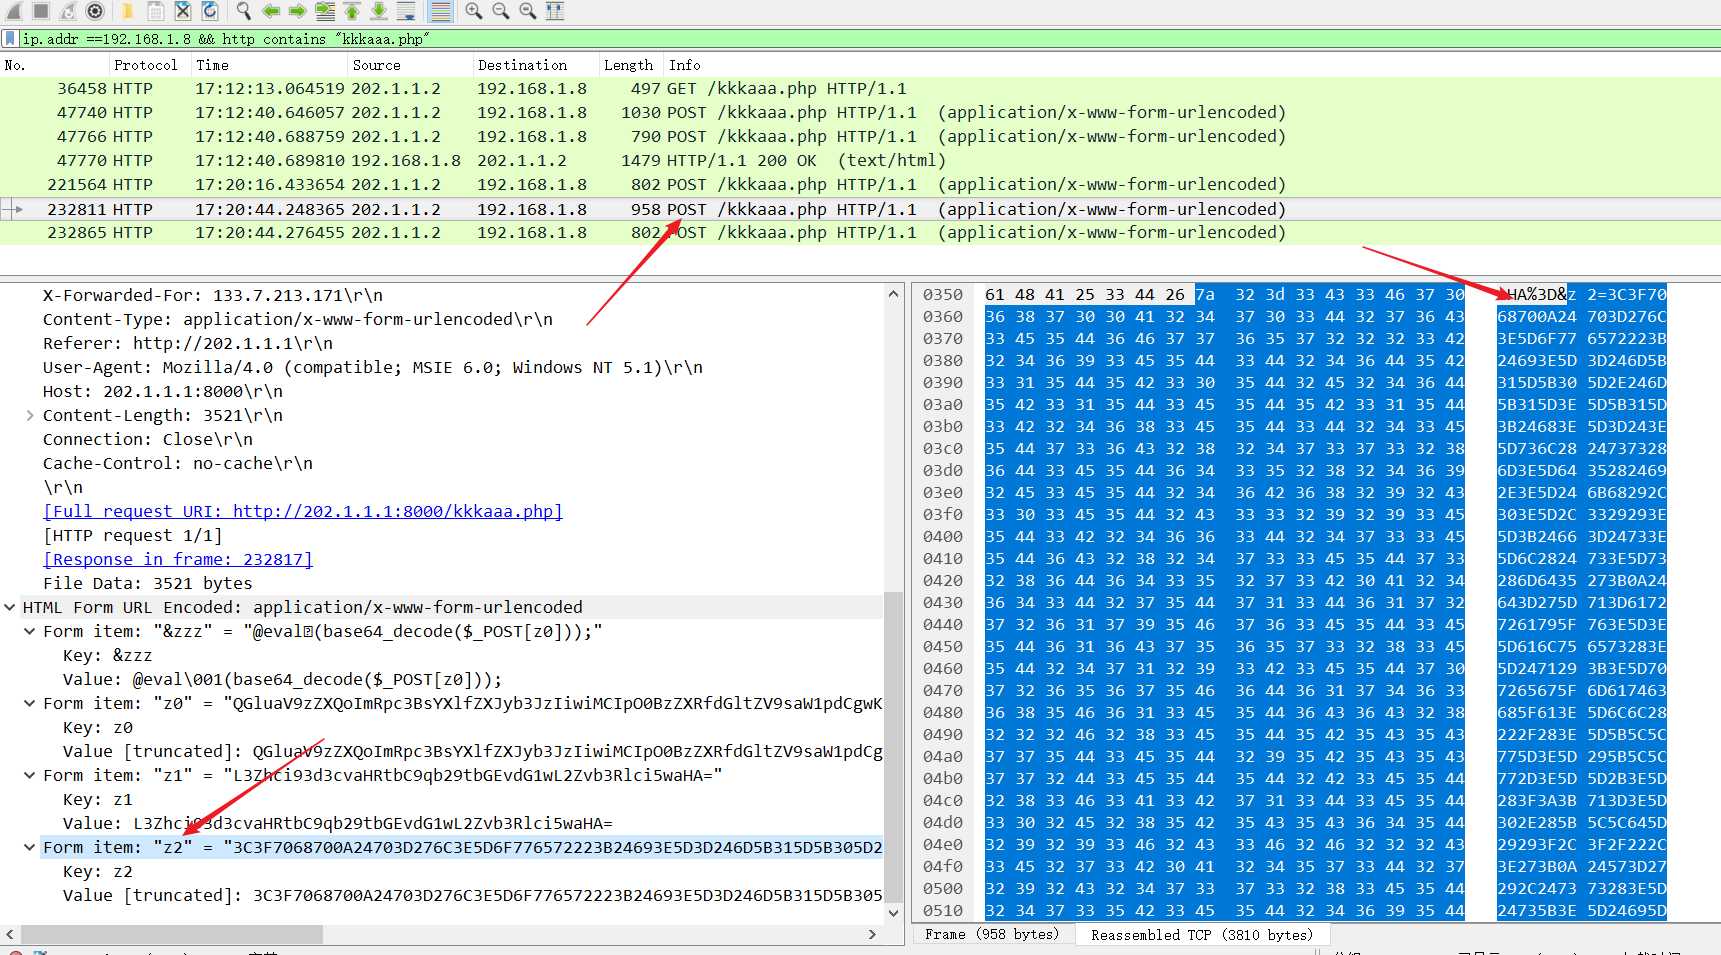The width and height of the screenshot is (1721, 955).
Task: Toggle auto-scroll during live capture
Action: click(x=406, y=11)
